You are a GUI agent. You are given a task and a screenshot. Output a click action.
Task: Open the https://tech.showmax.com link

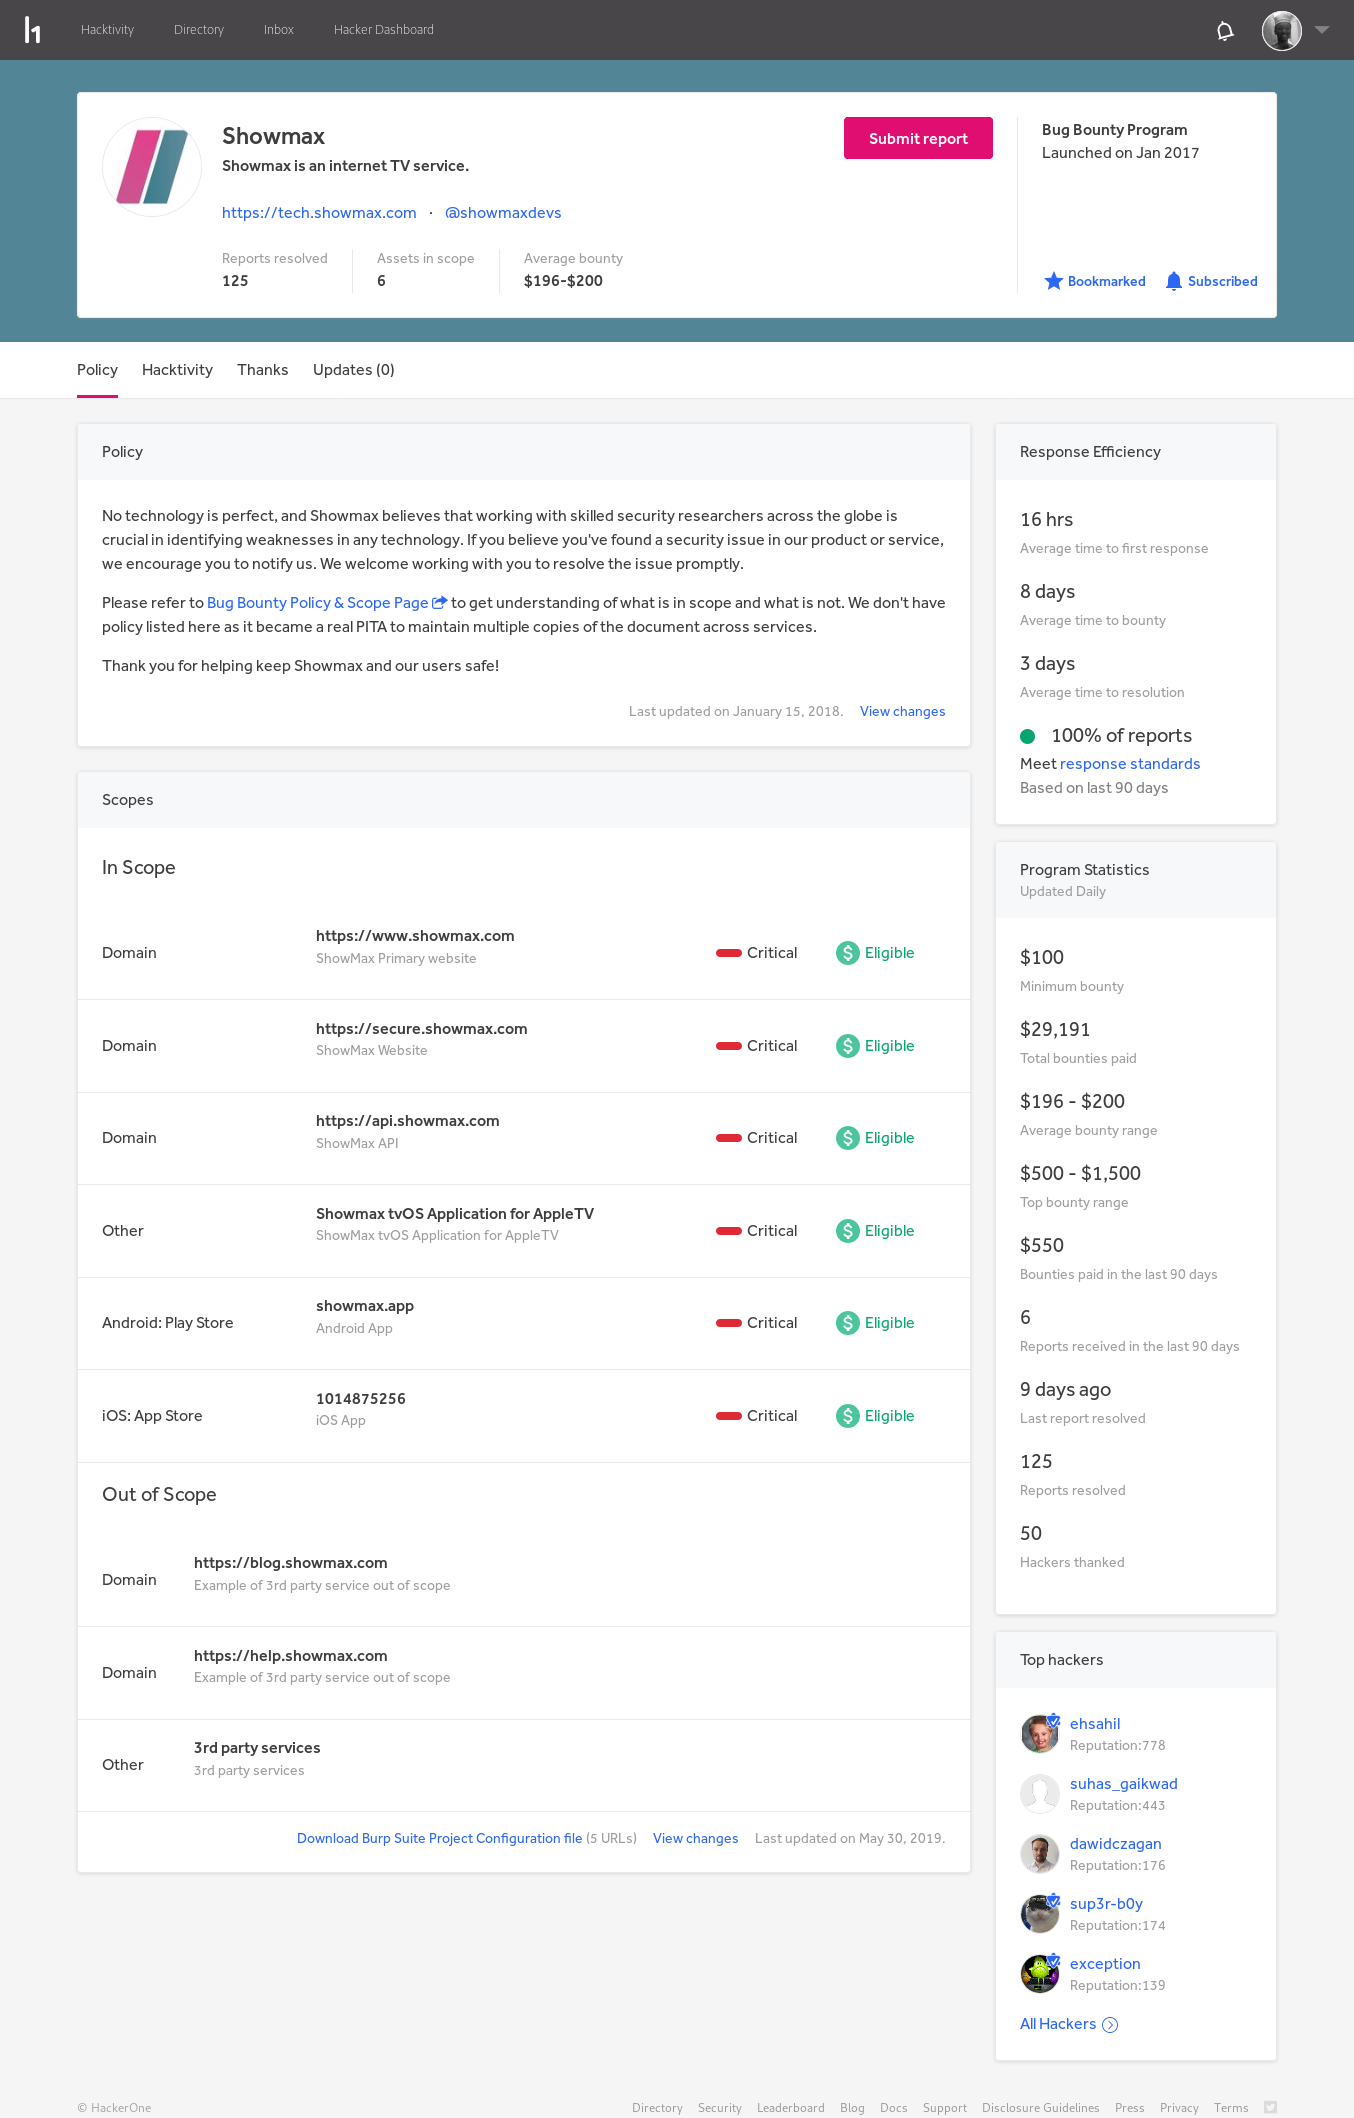point(319,212)
